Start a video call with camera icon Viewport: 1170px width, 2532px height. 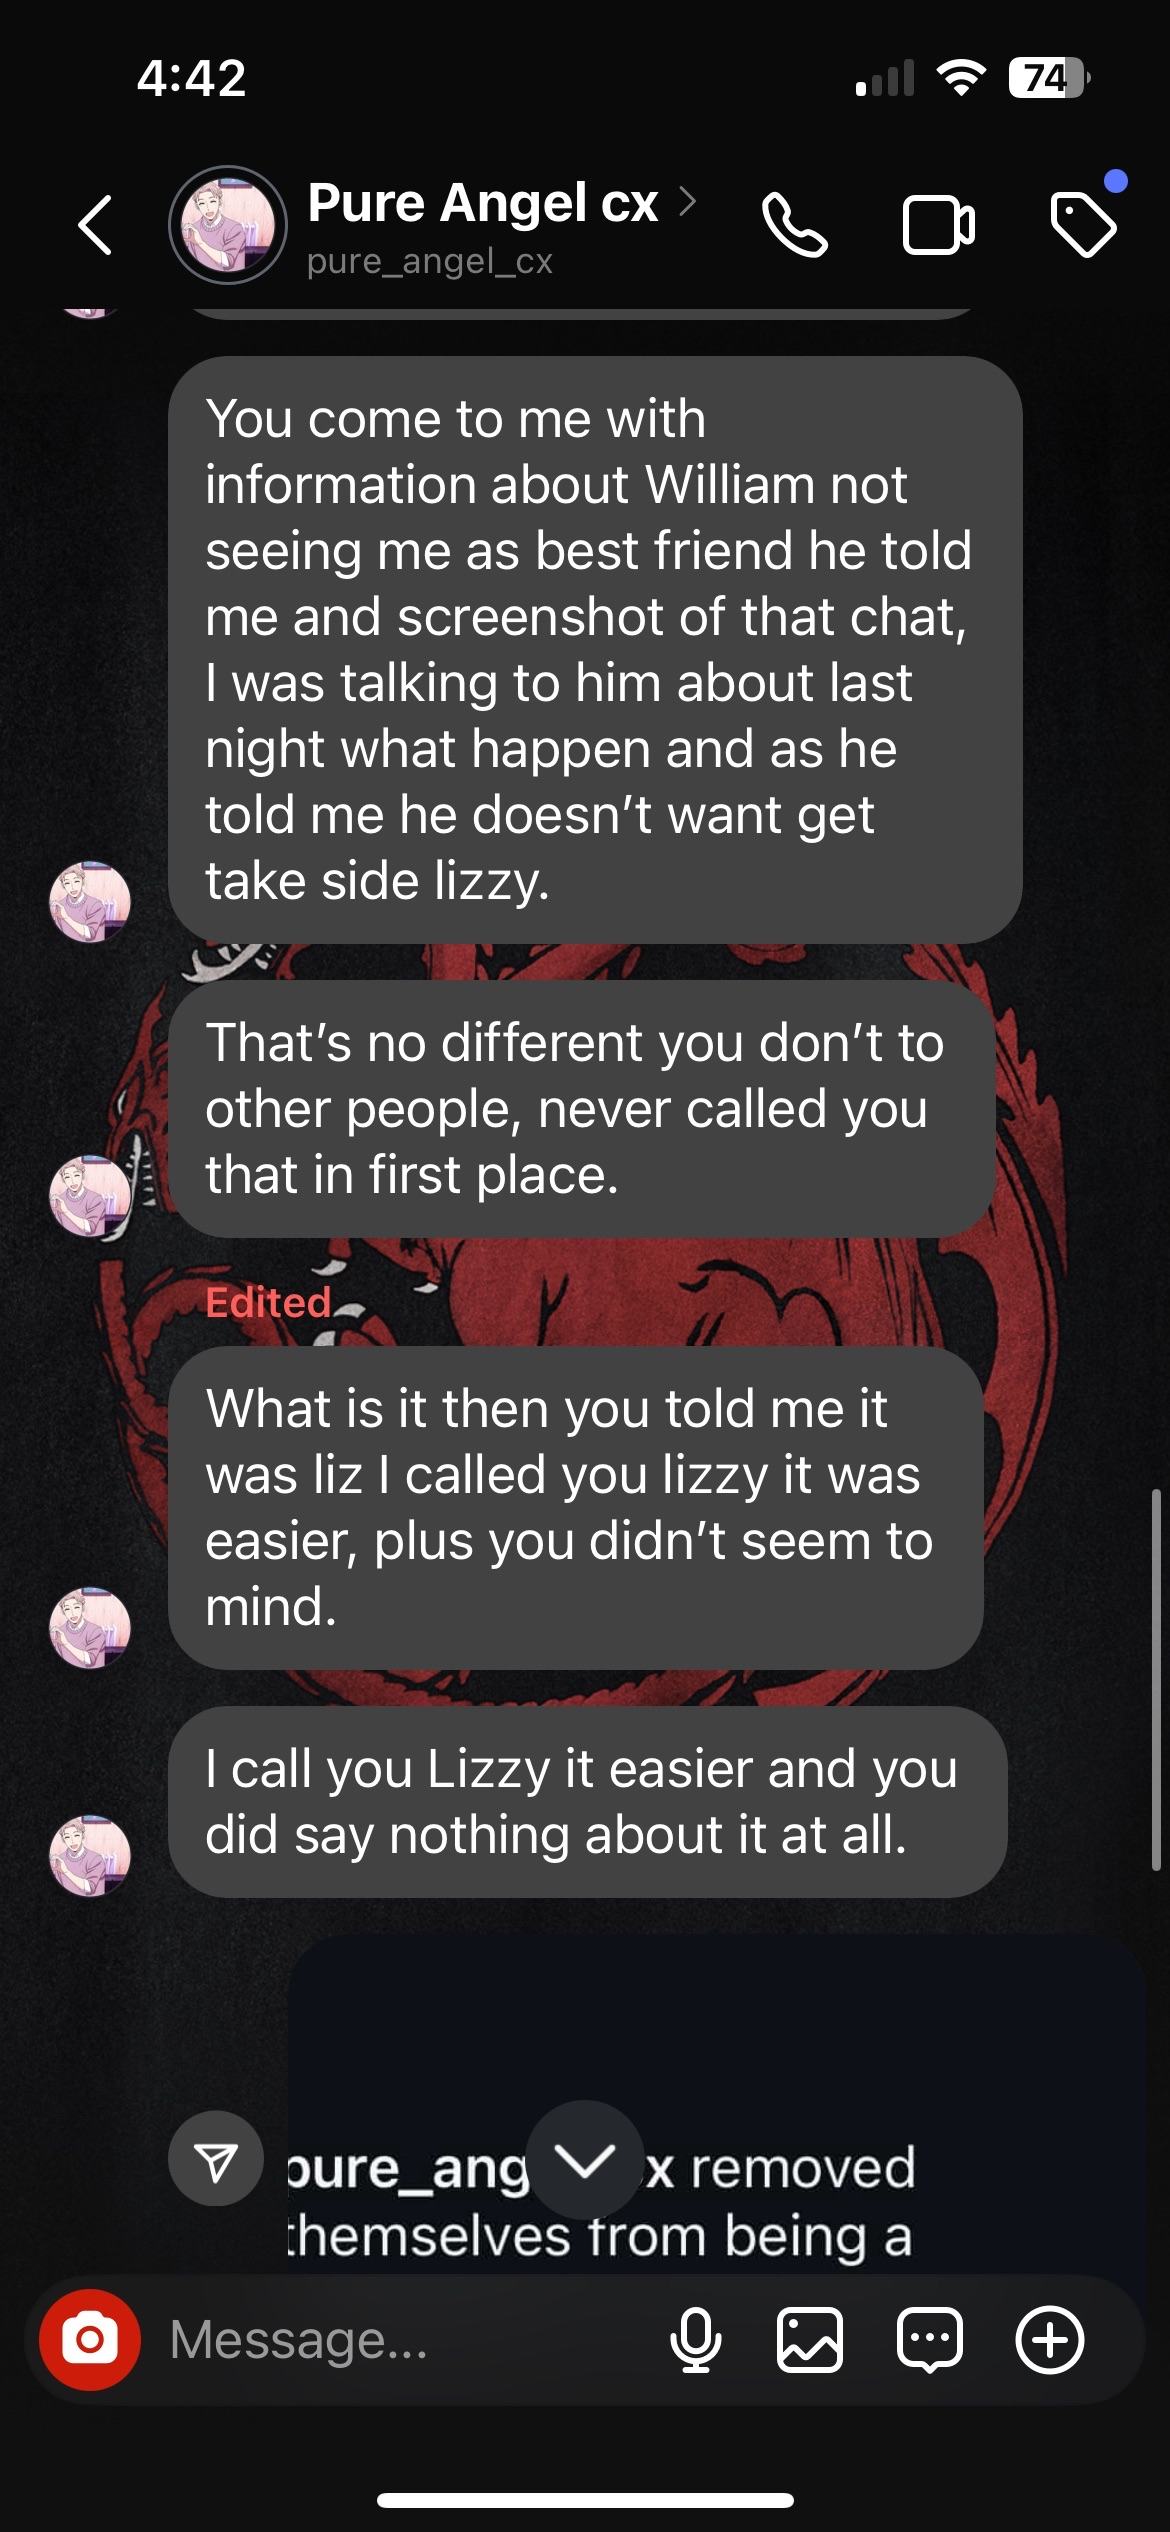coord(939,225)
